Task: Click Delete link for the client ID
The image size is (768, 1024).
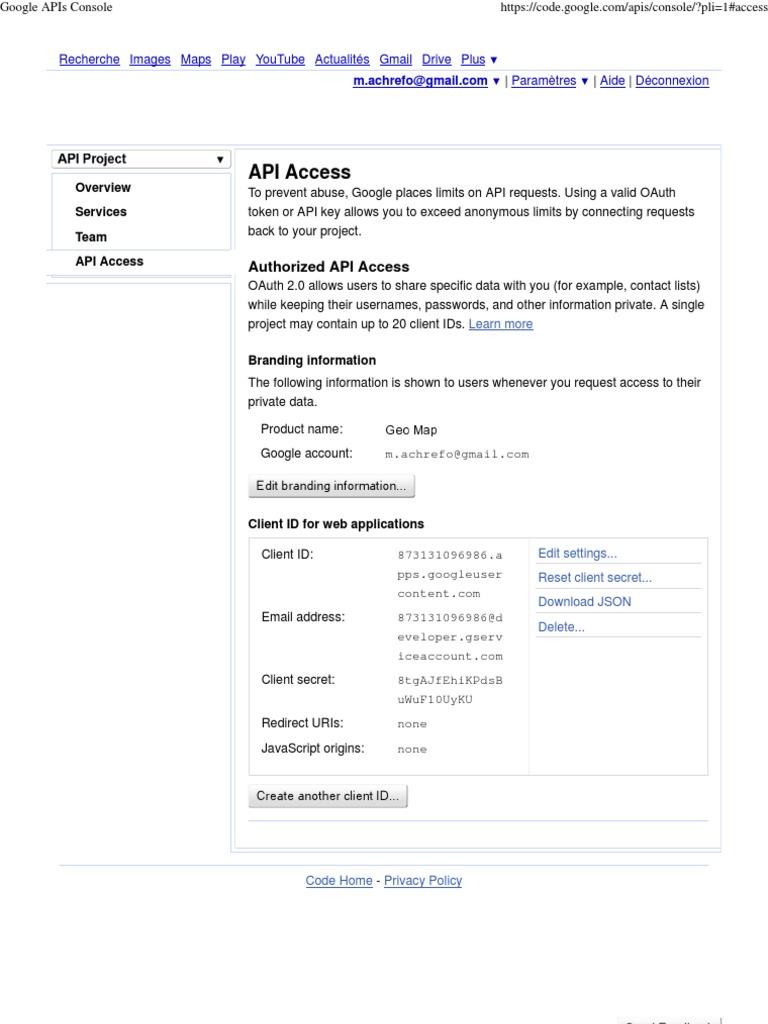Action: [561, 627]
